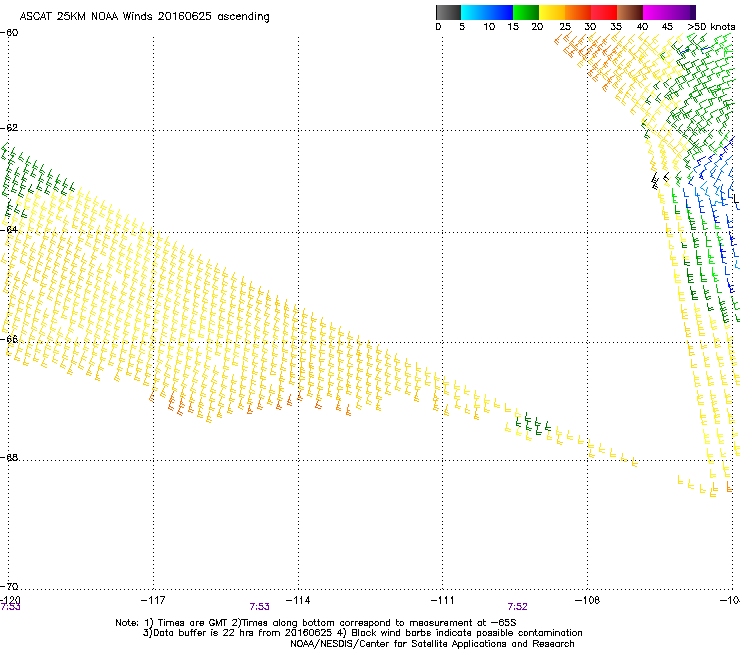Click the latitude label '-68'
This screenshot has width=740, height=650.
(9, 458)
